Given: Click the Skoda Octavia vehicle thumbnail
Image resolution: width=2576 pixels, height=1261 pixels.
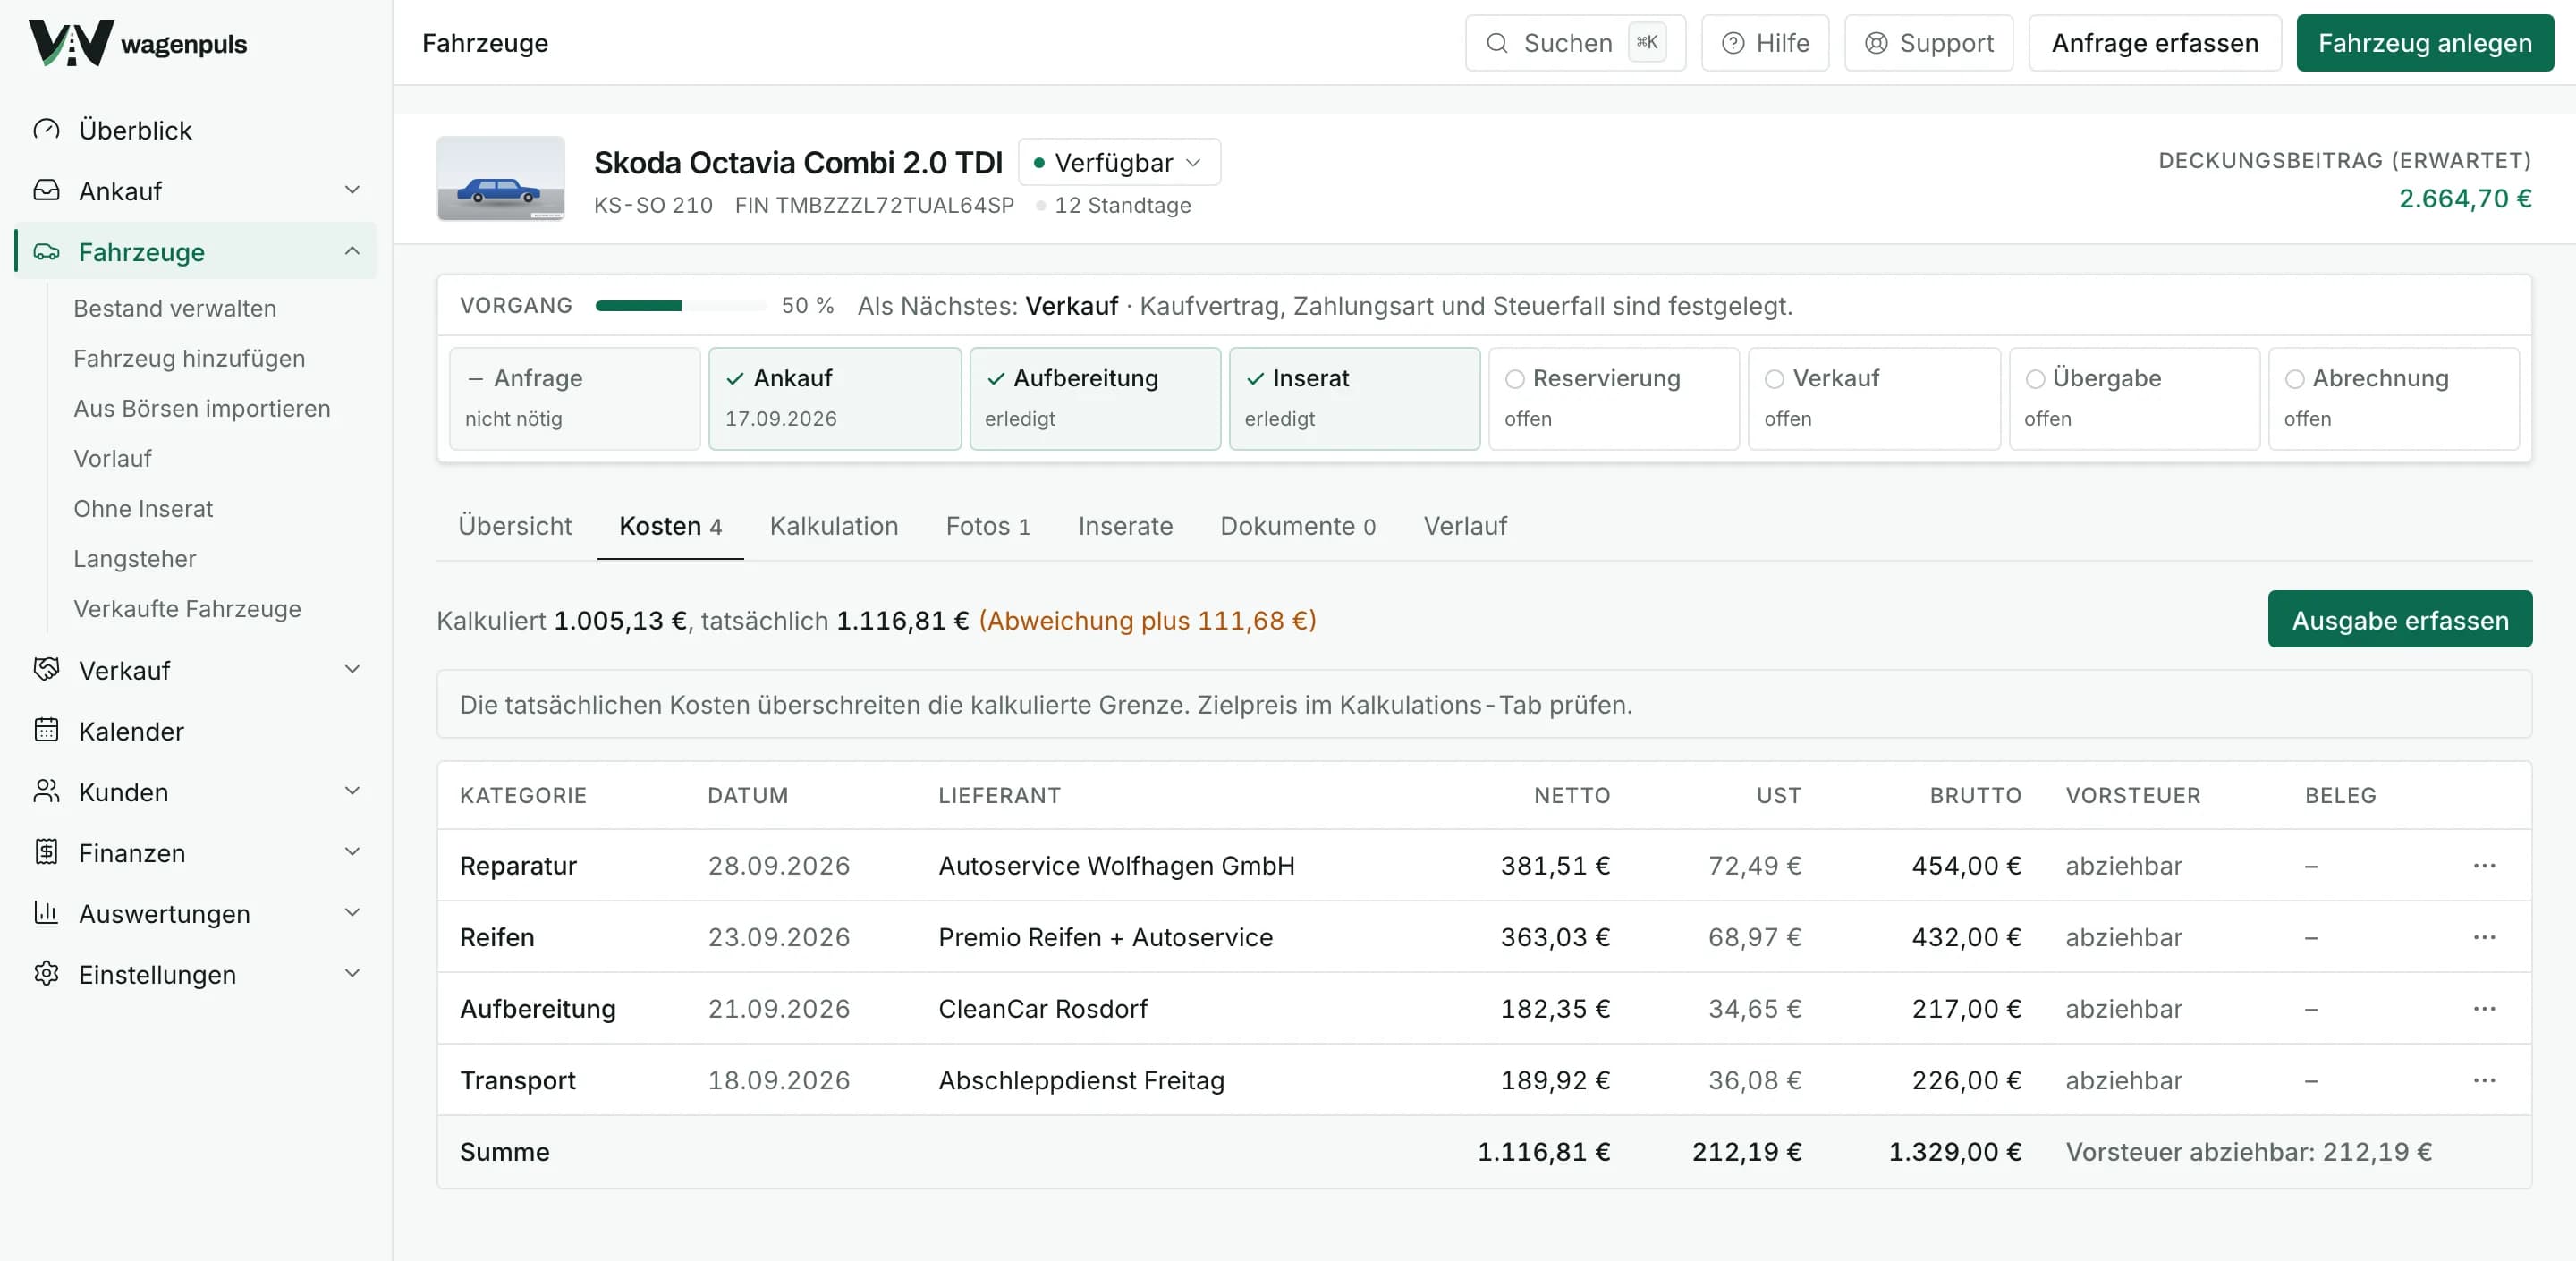Looking at the screenshot, I should tap(501, 178).
